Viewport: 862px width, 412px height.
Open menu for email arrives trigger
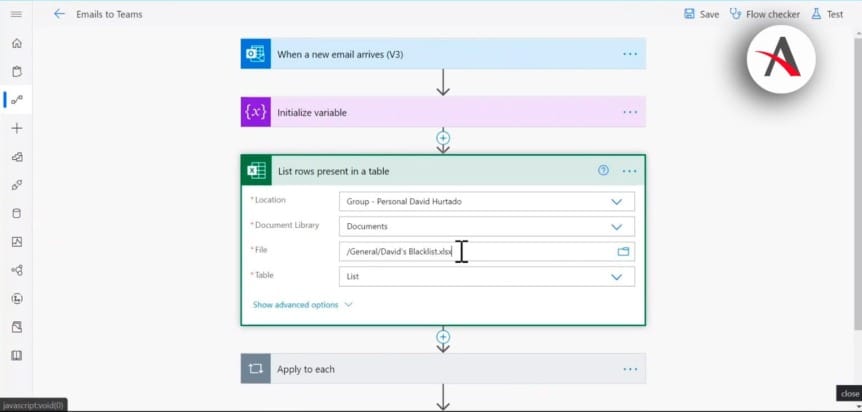point(630,54)
